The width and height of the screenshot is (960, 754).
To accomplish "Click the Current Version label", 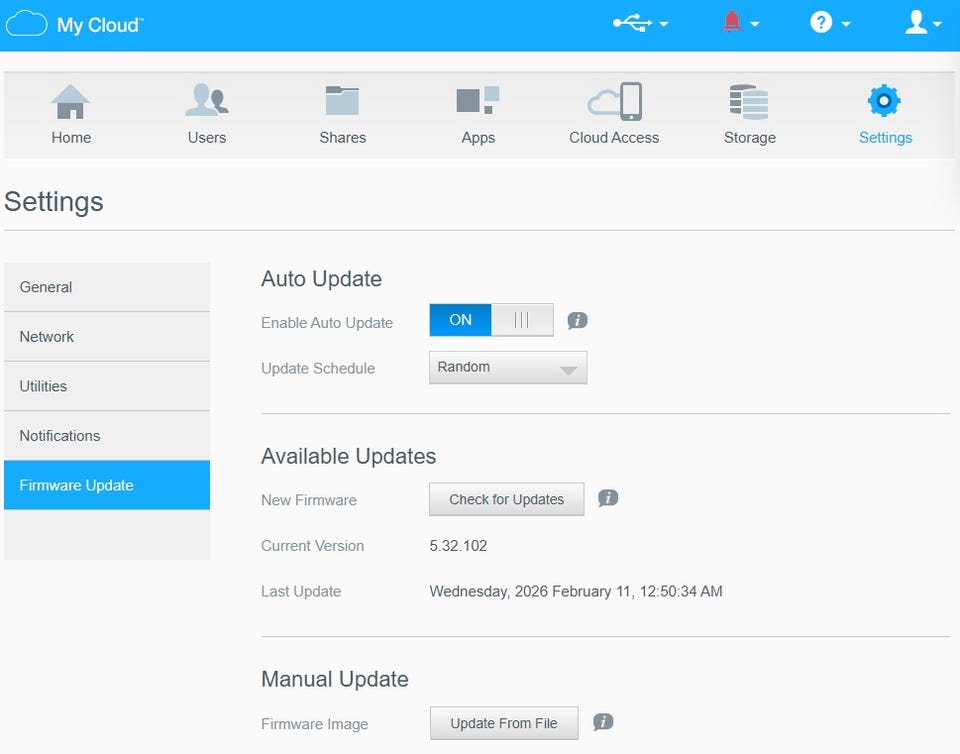I will click(x=312, y=546).
